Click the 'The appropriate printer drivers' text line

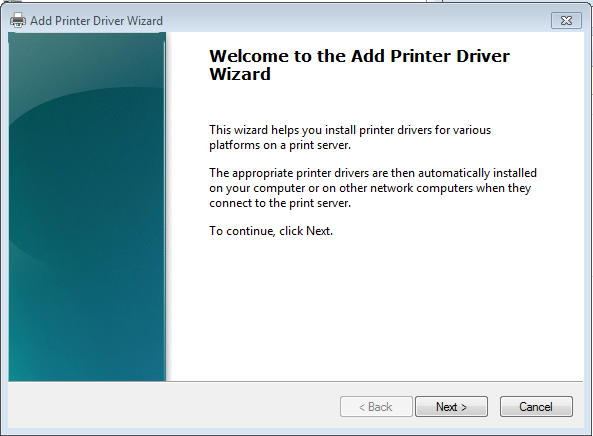click(x=373, y=173)
